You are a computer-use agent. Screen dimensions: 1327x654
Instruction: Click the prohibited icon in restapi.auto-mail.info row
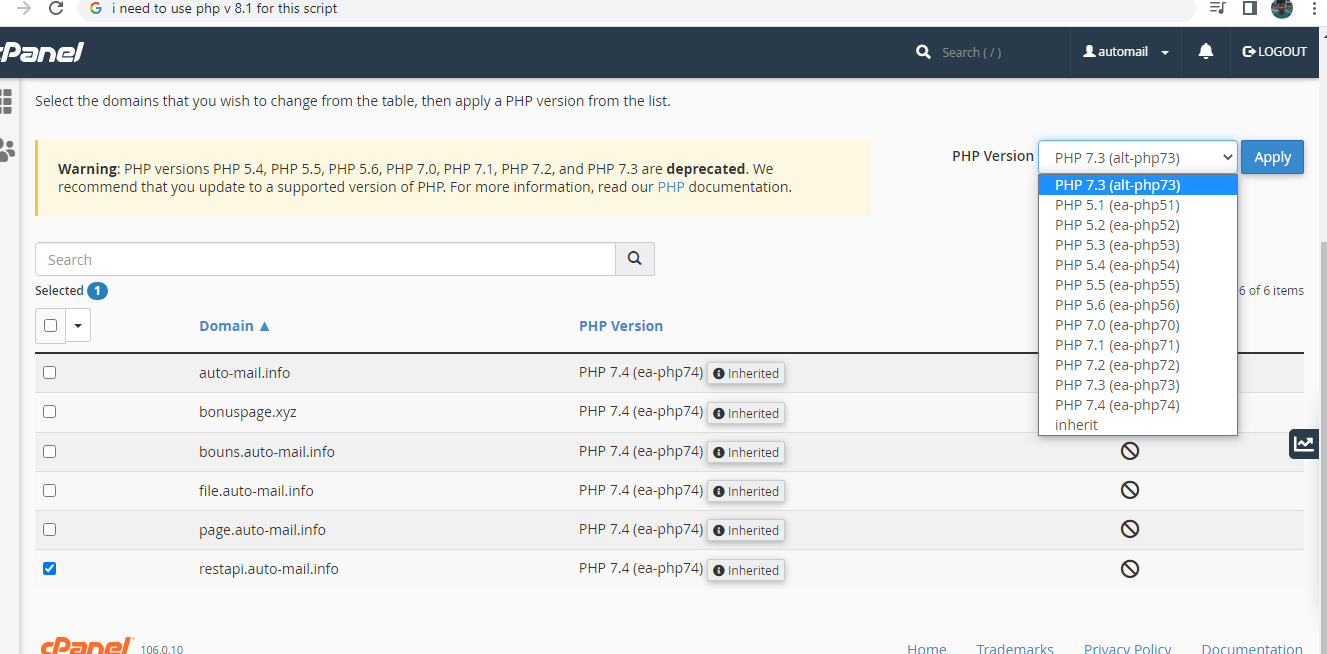[x=1130, y=569]
